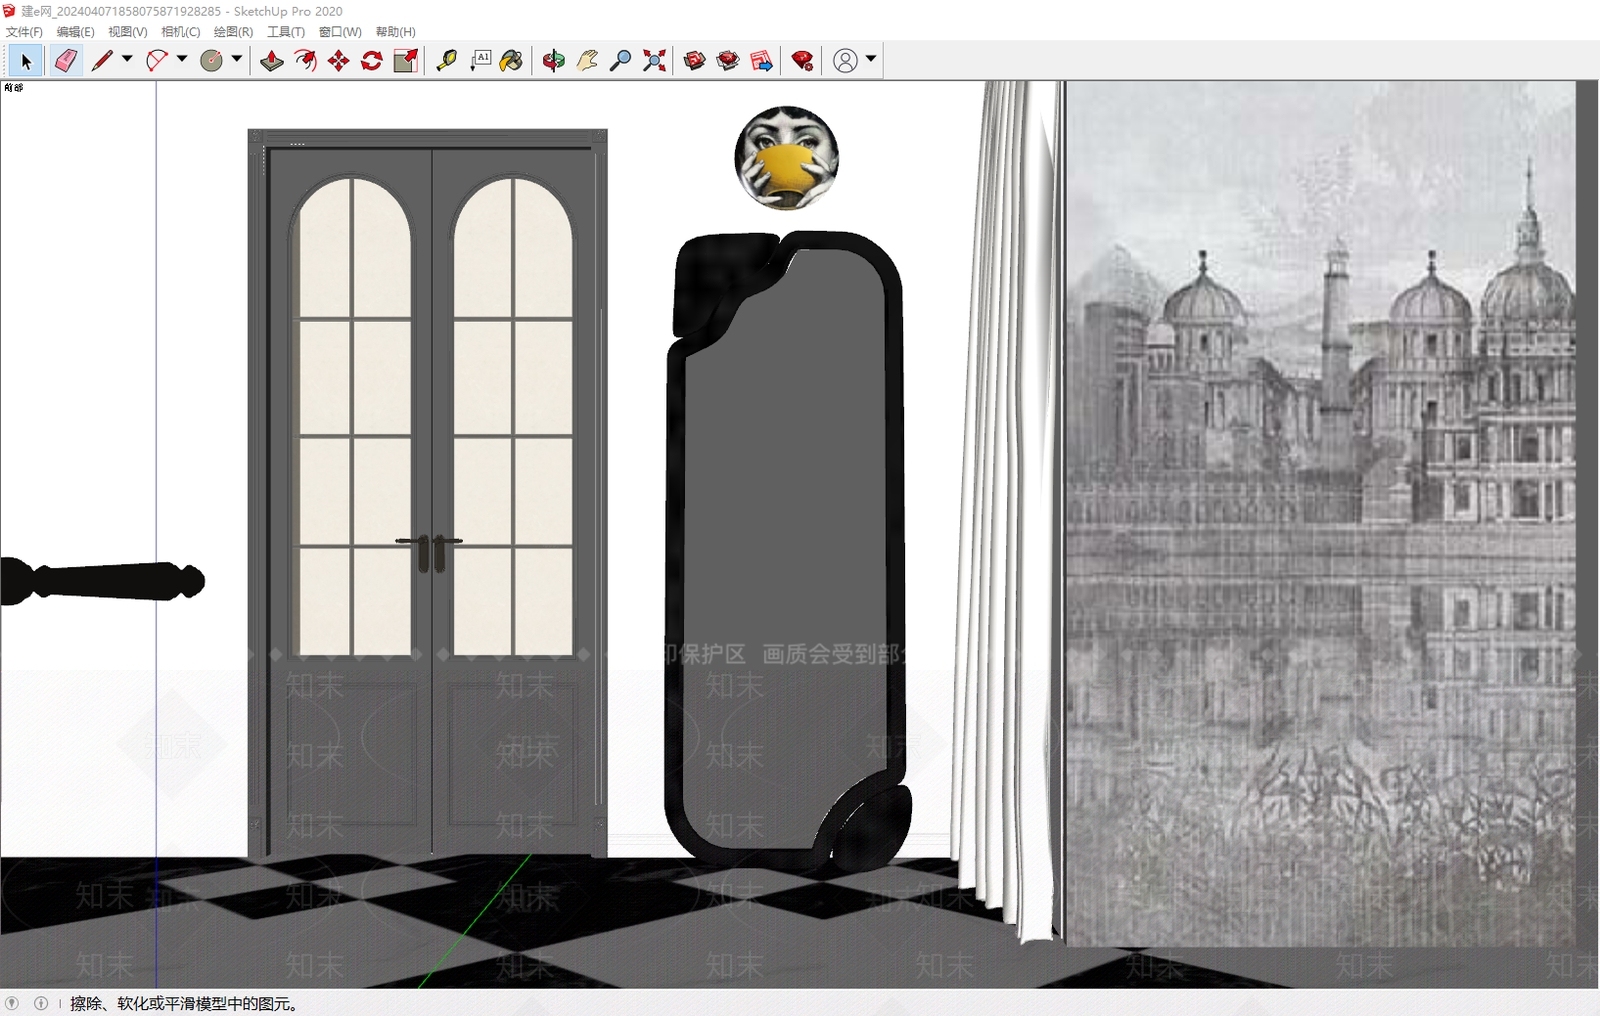The width and height of the screenshot is (1600, 1016).
Task: Open the Extension Manager ruby icon
Action: click(x=802, y=61)
